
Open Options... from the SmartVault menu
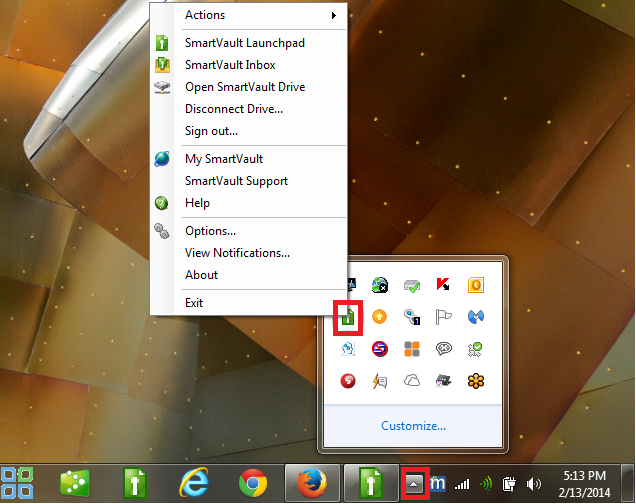coord(248,231)
